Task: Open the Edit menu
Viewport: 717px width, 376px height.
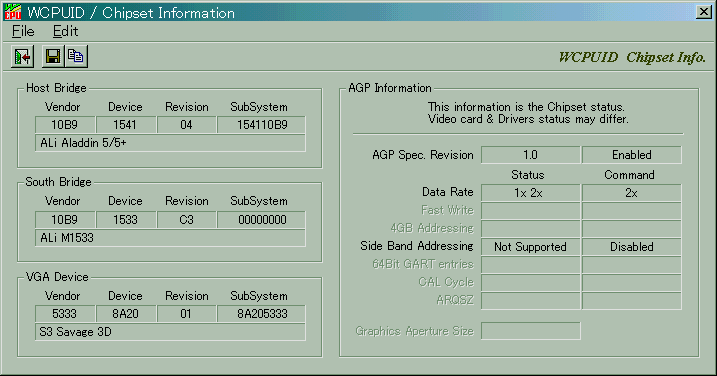Action: point(65,31)
